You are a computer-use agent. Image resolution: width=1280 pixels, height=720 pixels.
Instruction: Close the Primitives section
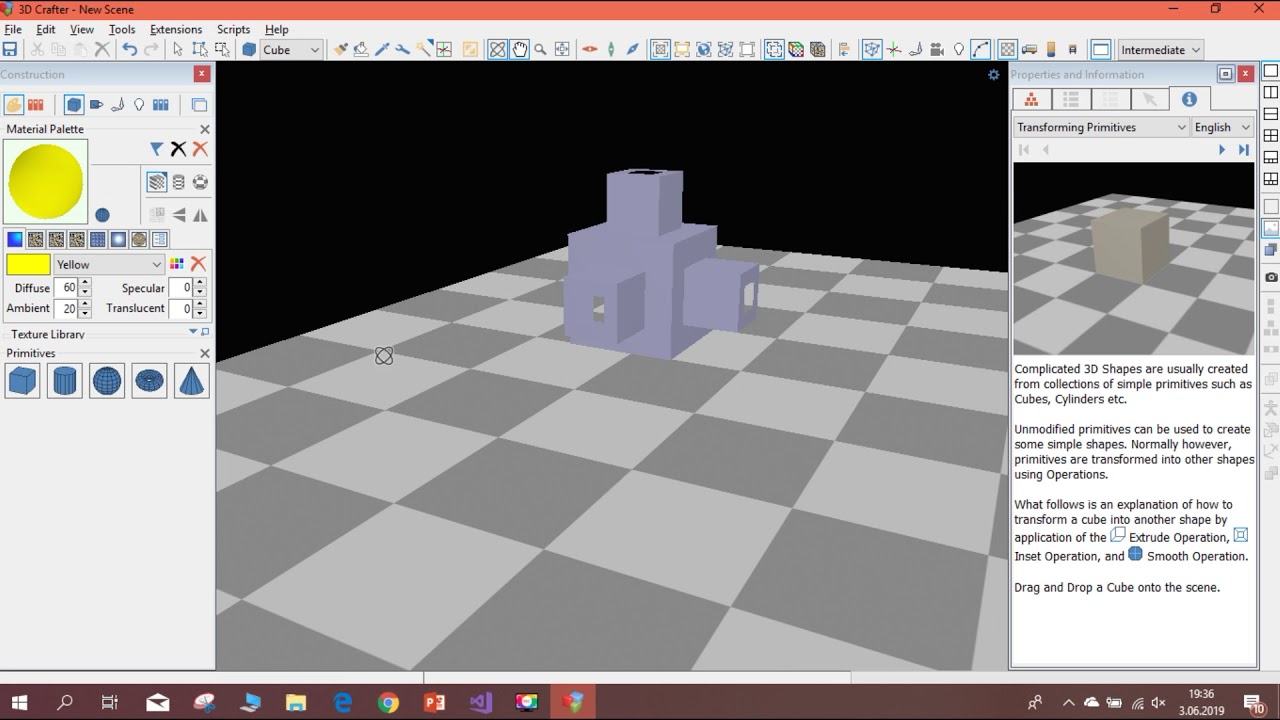[205, 353]
